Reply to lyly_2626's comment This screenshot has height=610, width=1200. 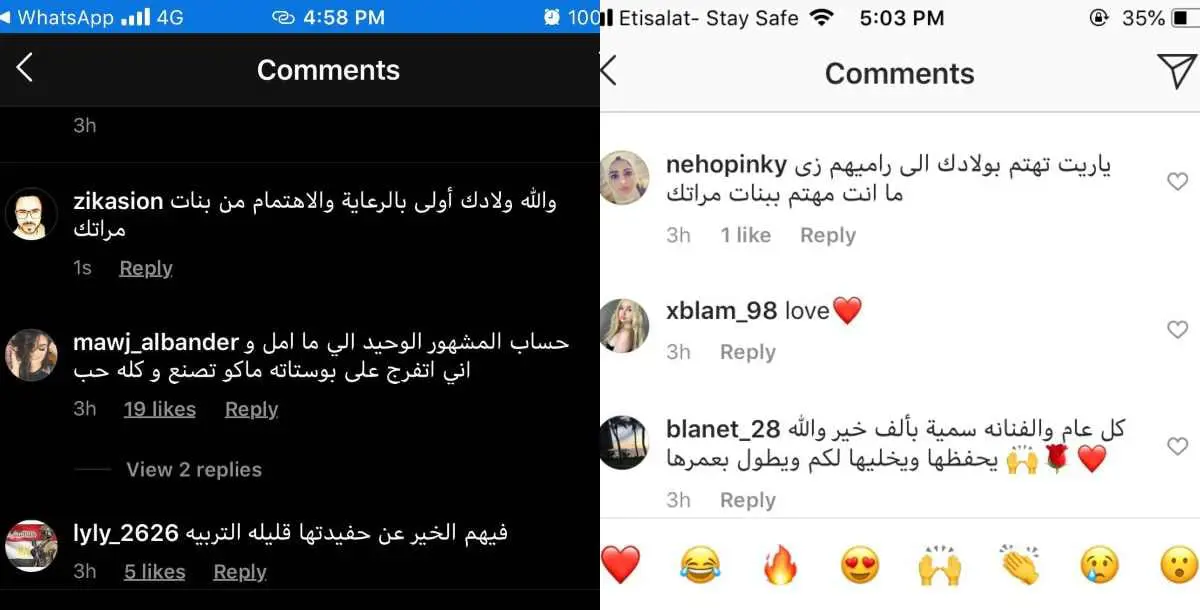click(x=240, y=572)
